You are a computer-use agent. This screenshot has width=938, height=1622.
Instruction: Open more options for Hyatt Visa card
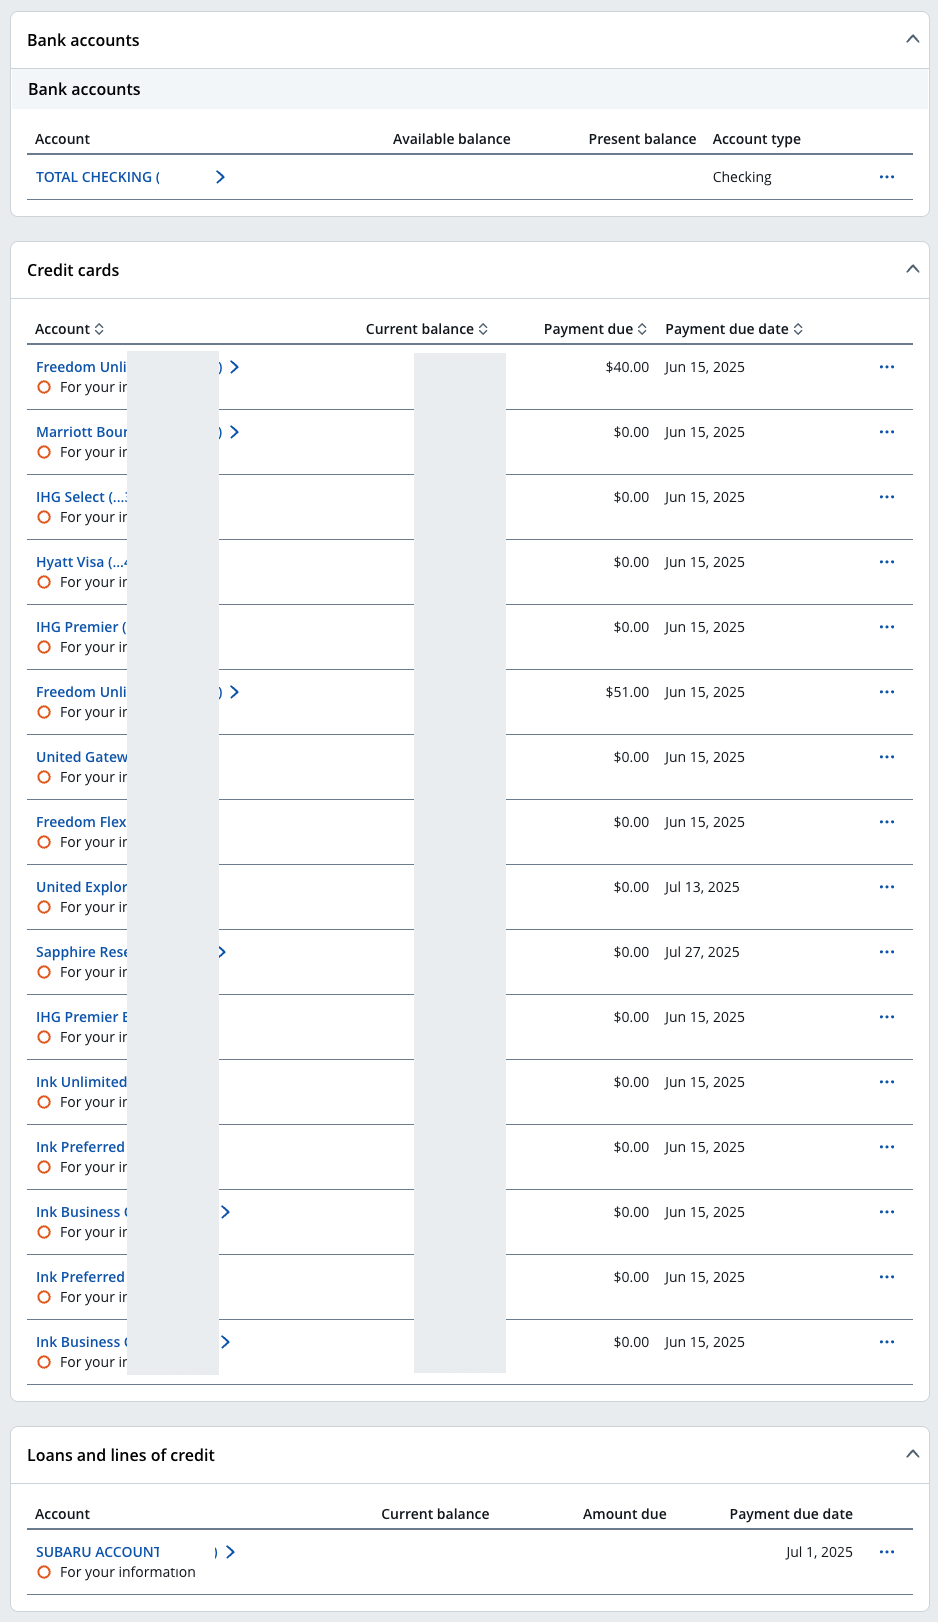pos(886,562)
